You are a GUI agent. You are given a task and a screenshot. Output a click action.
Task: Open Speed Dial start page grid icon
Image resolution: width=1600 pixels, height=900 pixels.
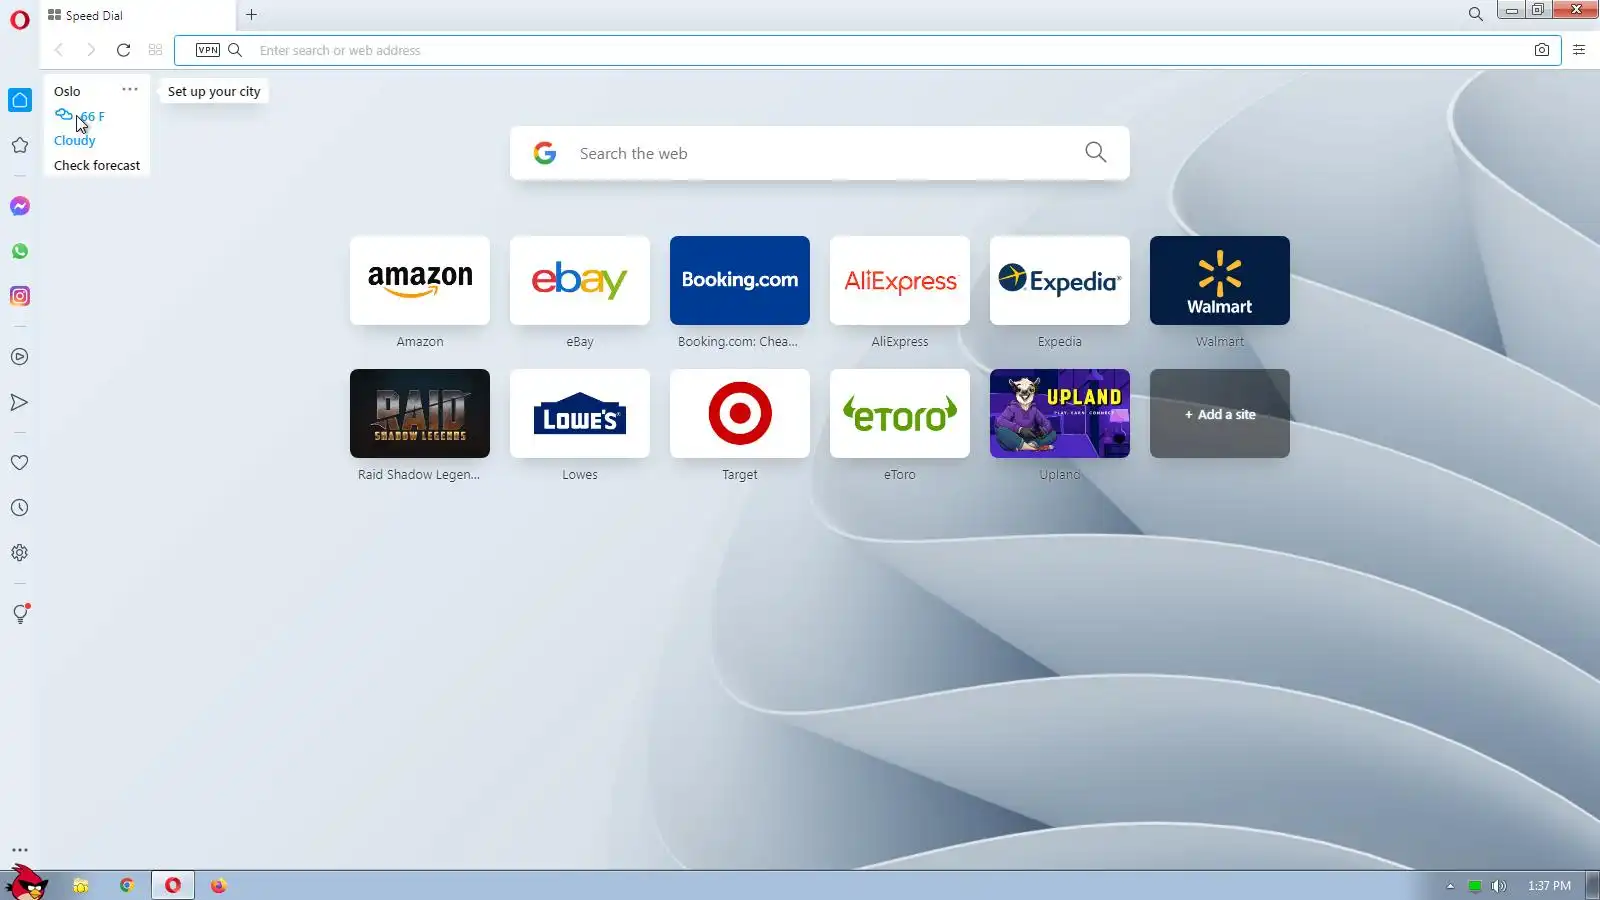tap(155, 50)
